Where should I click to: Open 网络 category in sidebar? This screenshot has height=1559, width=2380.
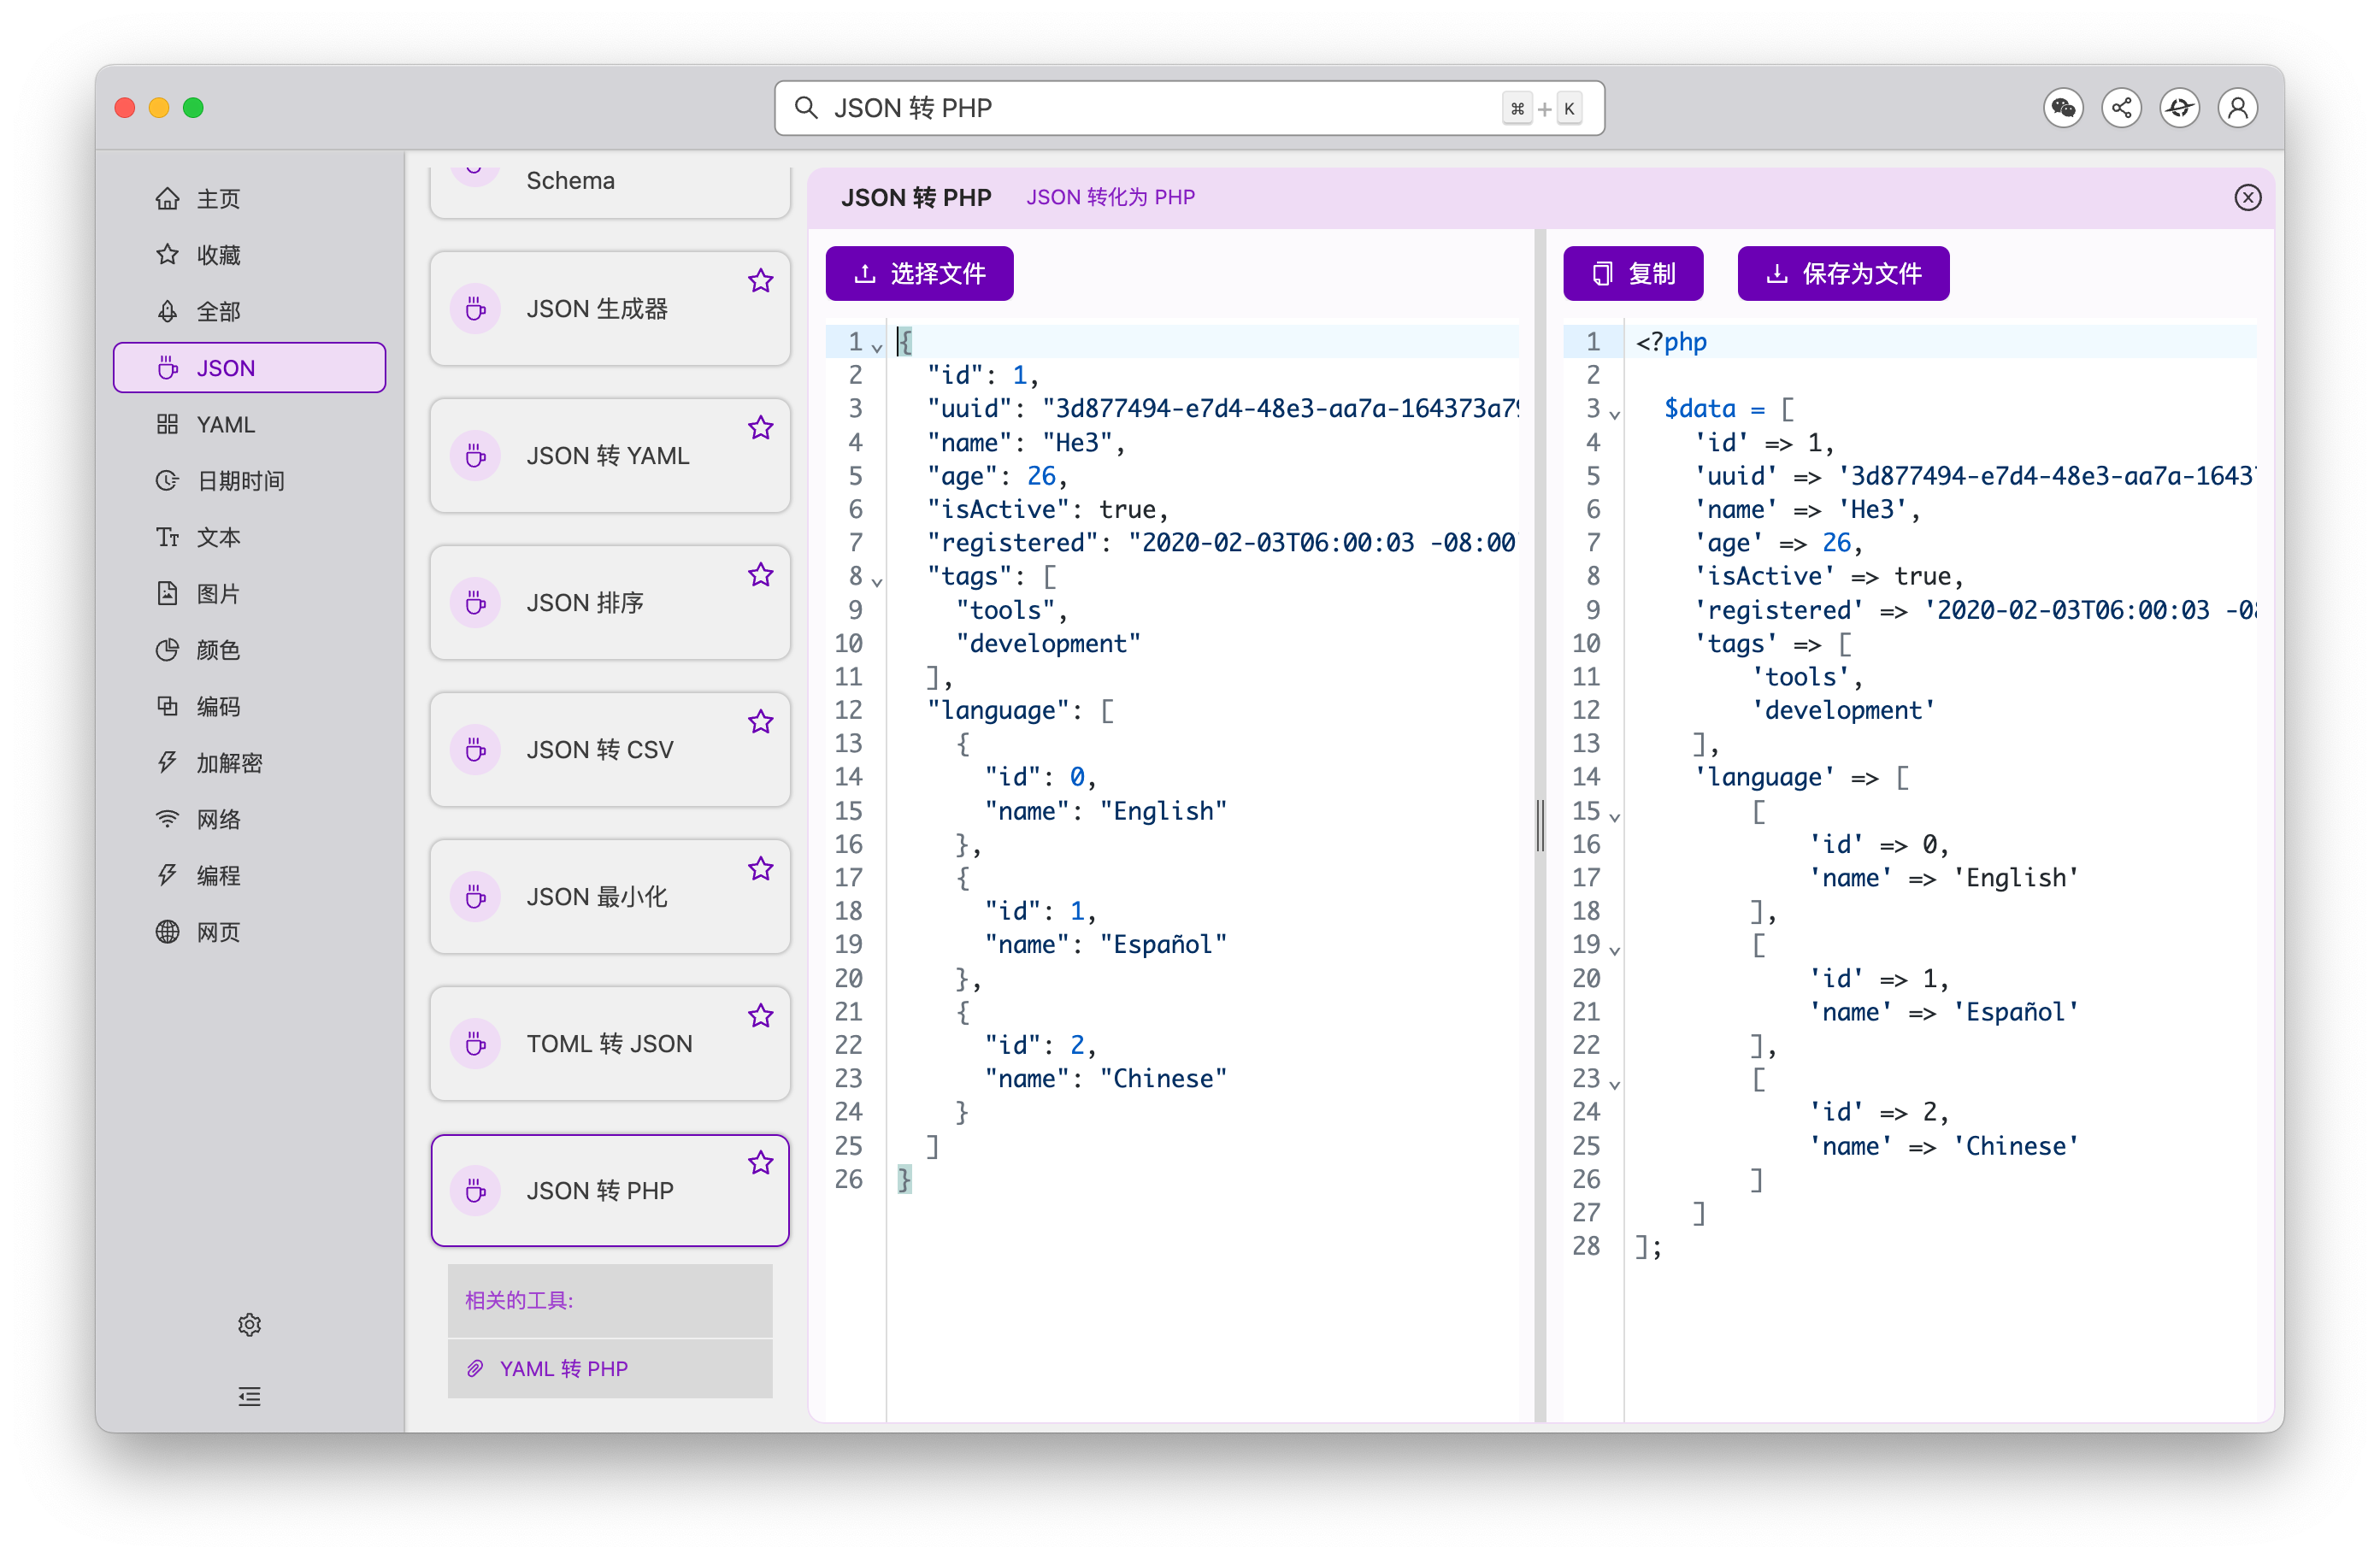point(249,819)
